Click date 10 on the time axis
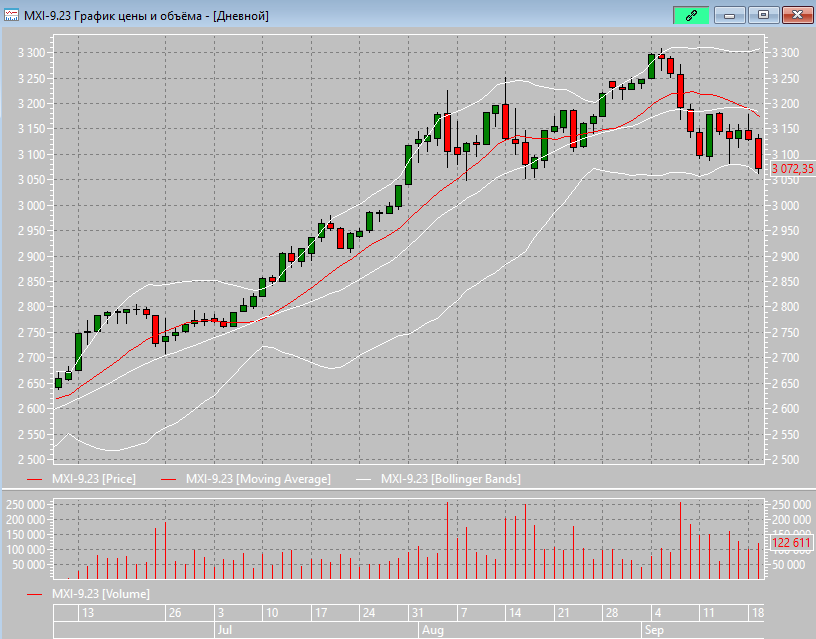Image resolution: width=816 pixels, height=639 pixels. pos(272,612)
